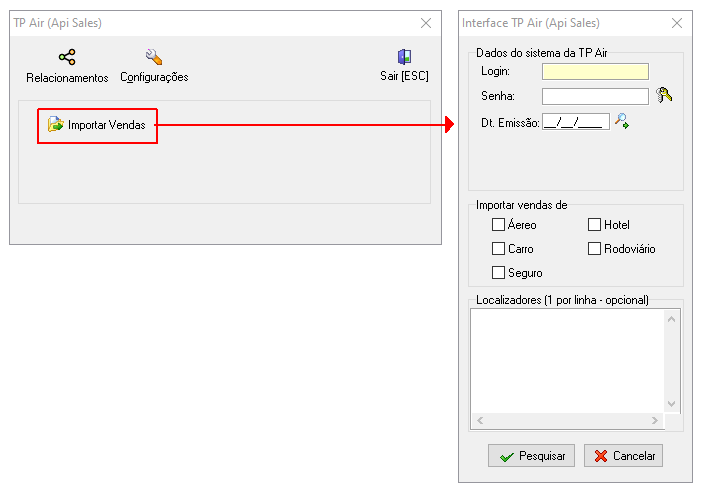Image resolution: width=704 pixels, height=492 pixels.
Task: Click the Importar Vendas label
Action: [107, 125]
